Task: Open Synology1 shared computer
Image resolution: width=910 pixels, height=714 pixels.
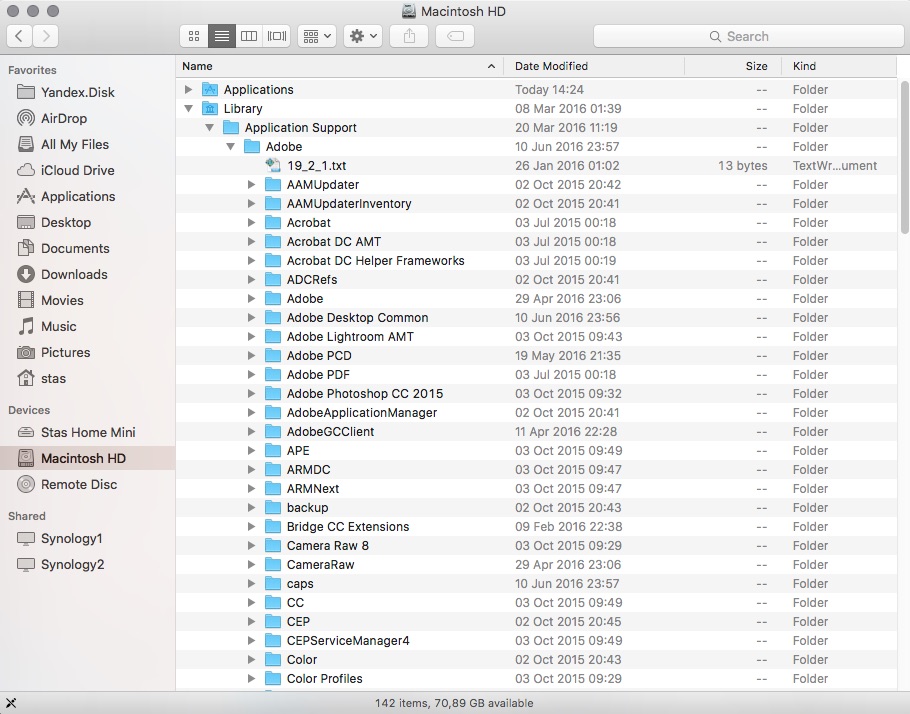Action: [x=88, y=539]
